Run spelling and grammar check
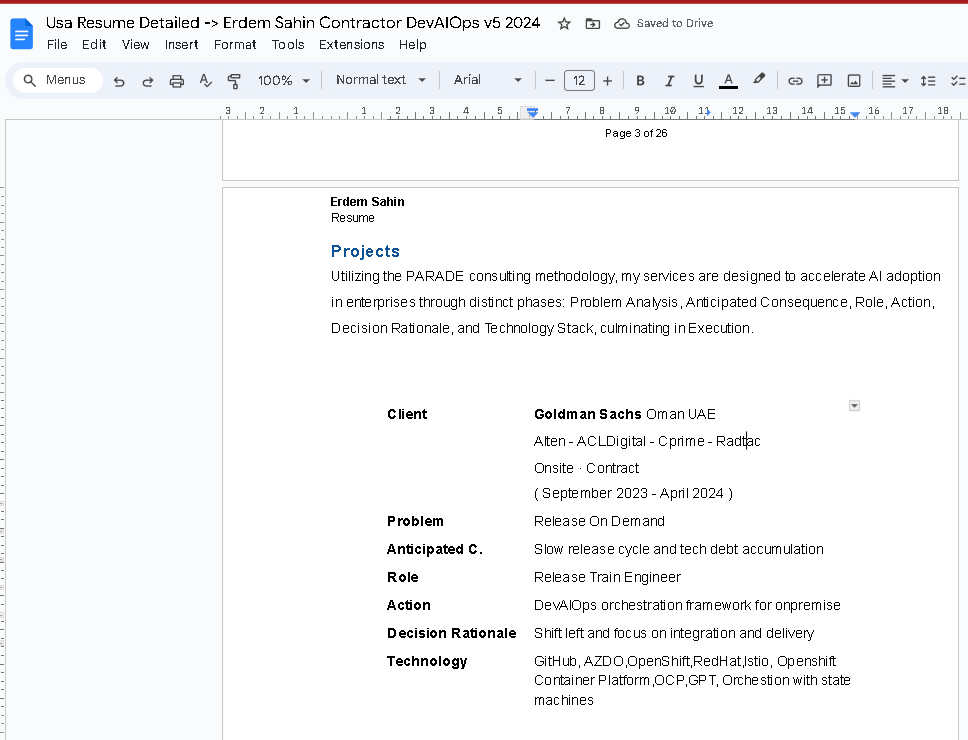The height and width of the screenshot is (740, 968). (x=206, y=81)
